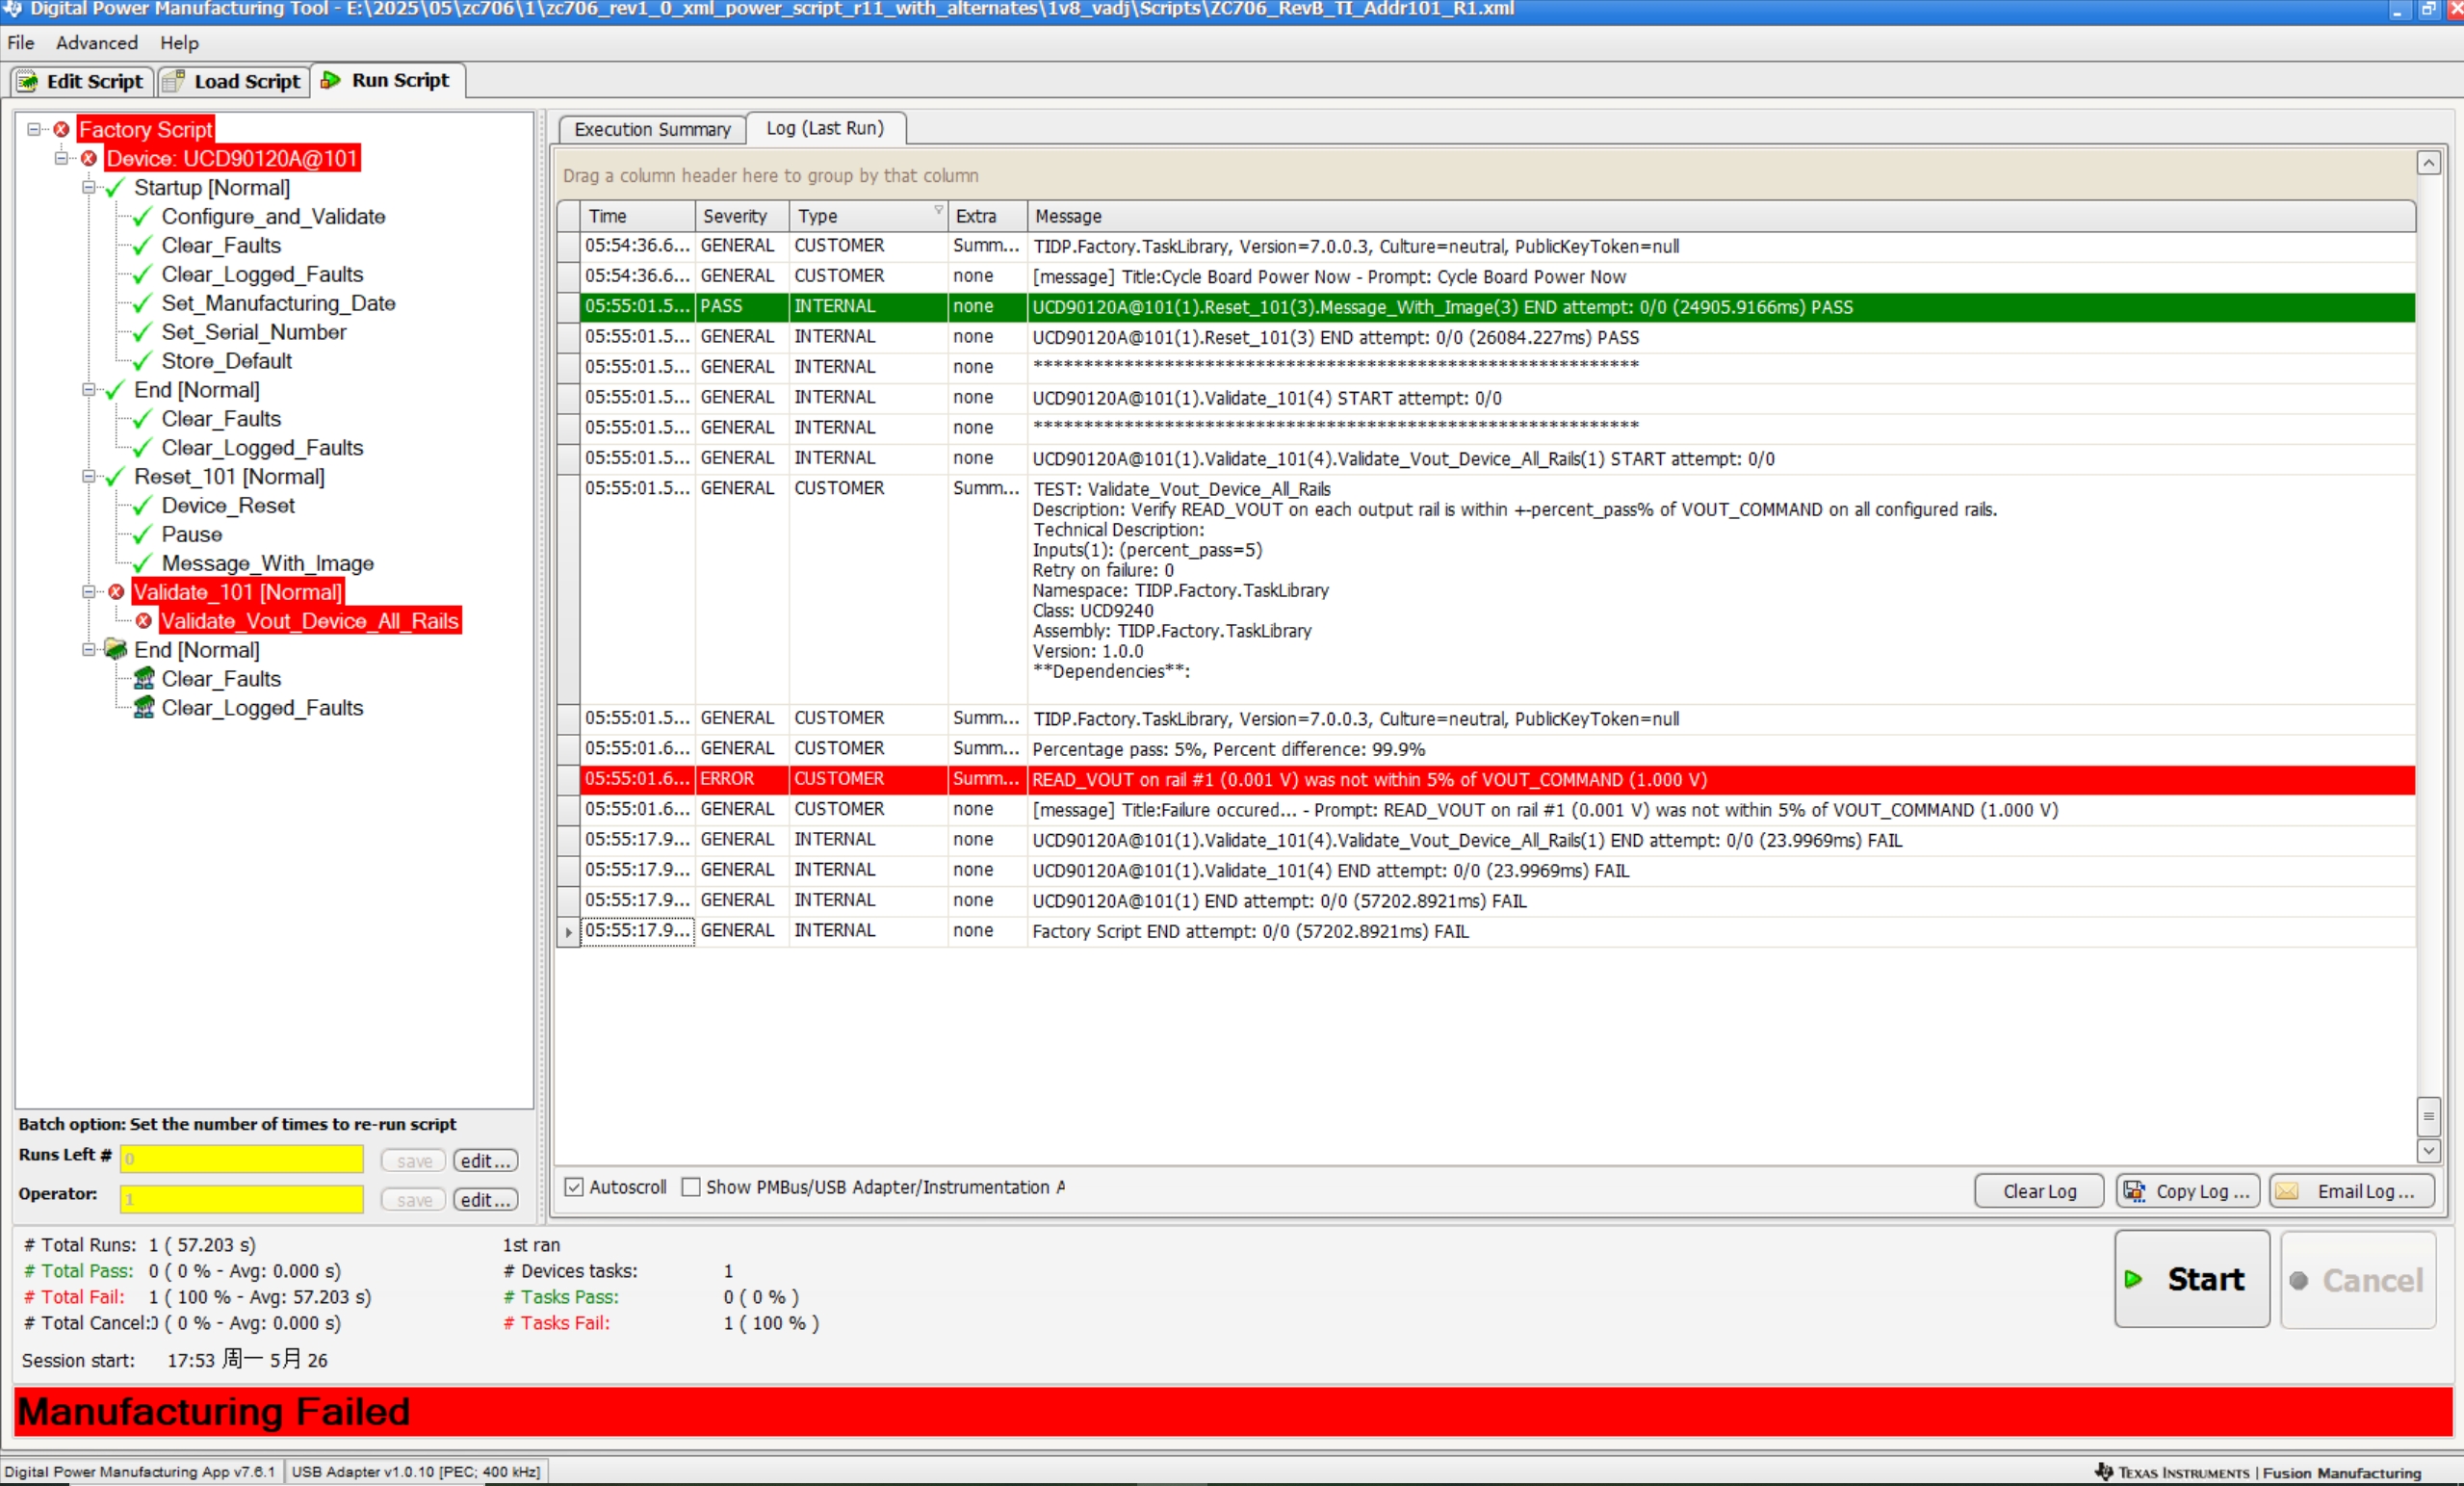Click the error icon beside Validate_Vout_Device_All_Rails
The image size is (2464, 1486).
click(144, 621)
